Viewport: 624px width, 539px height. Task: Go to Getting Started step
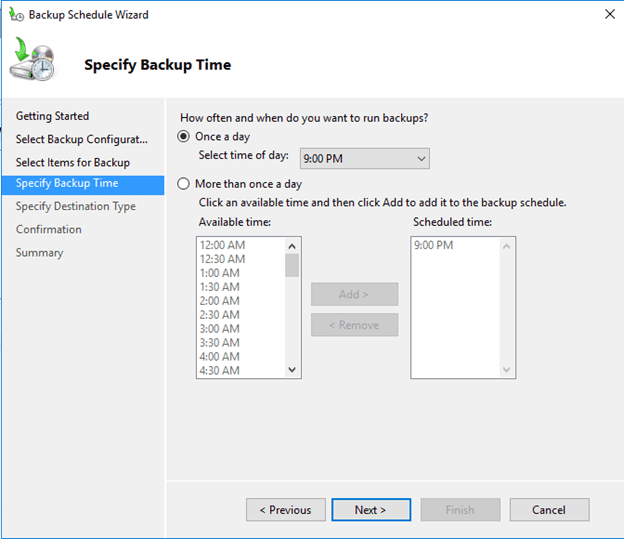[53, 116]
